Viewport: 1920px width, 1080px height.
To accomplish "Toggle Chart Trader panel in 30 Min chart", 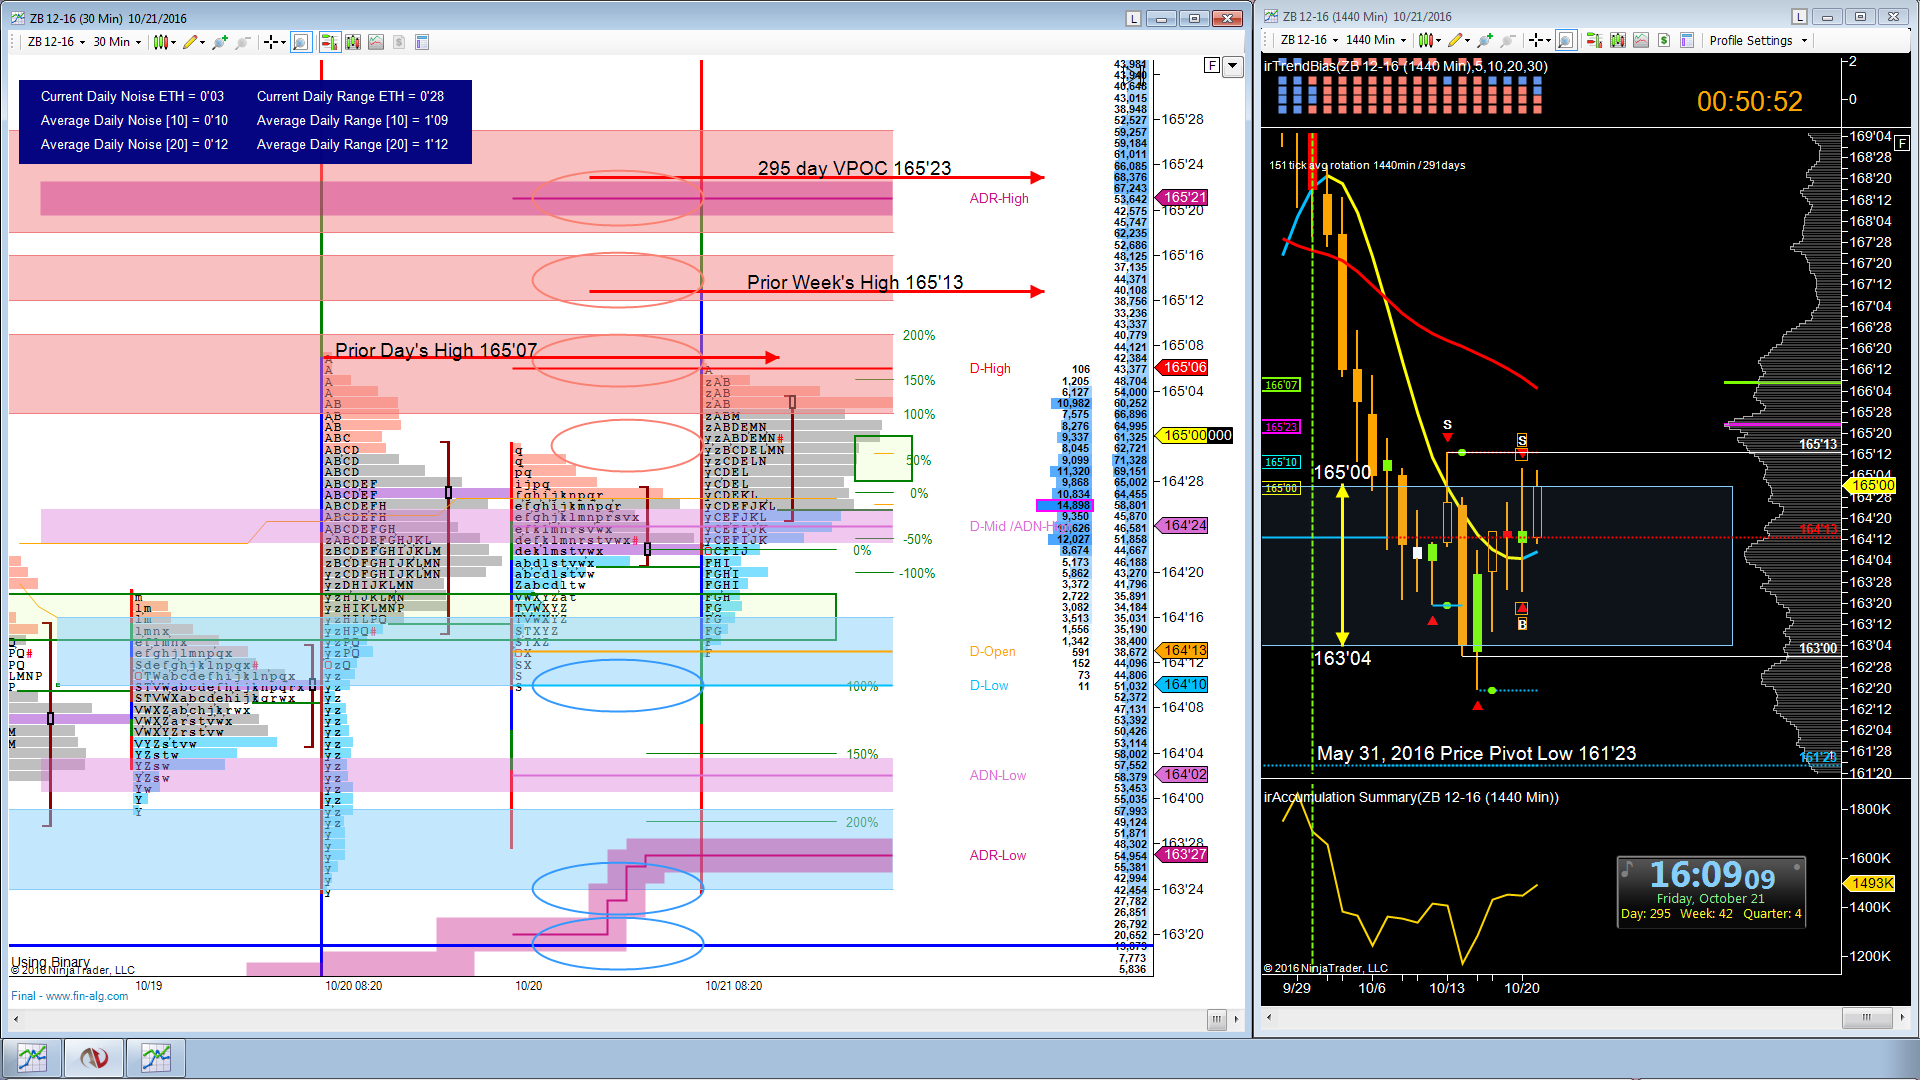I will click(x=329, y=42).
